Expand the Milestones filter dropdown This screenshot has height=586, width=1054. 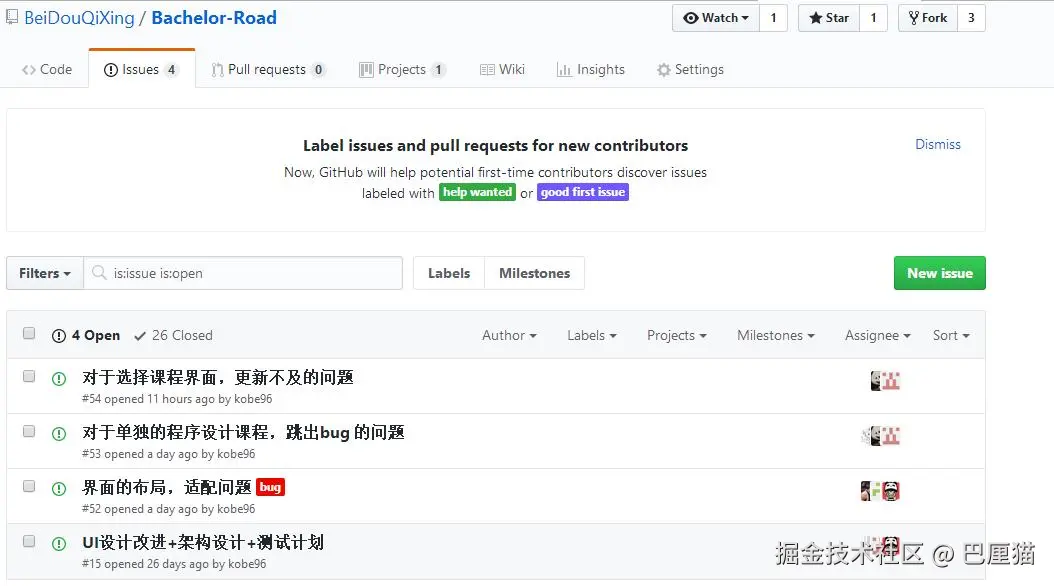tap(776, 335)
